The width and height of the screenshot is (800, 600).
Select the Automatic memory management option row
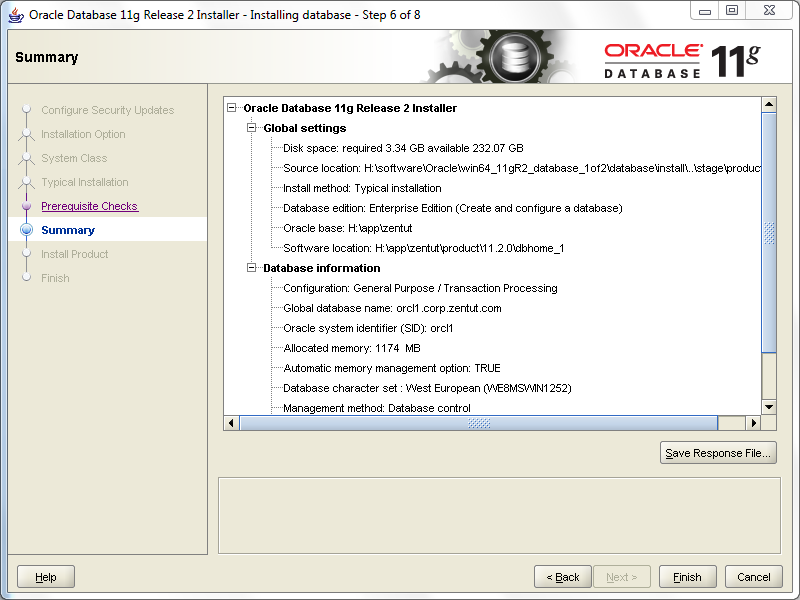(x=392, y=368)
